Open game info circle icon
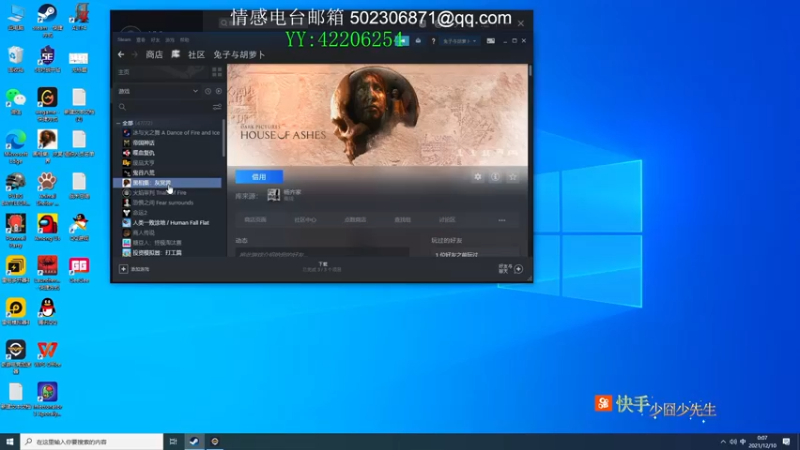 click(495, 177)
